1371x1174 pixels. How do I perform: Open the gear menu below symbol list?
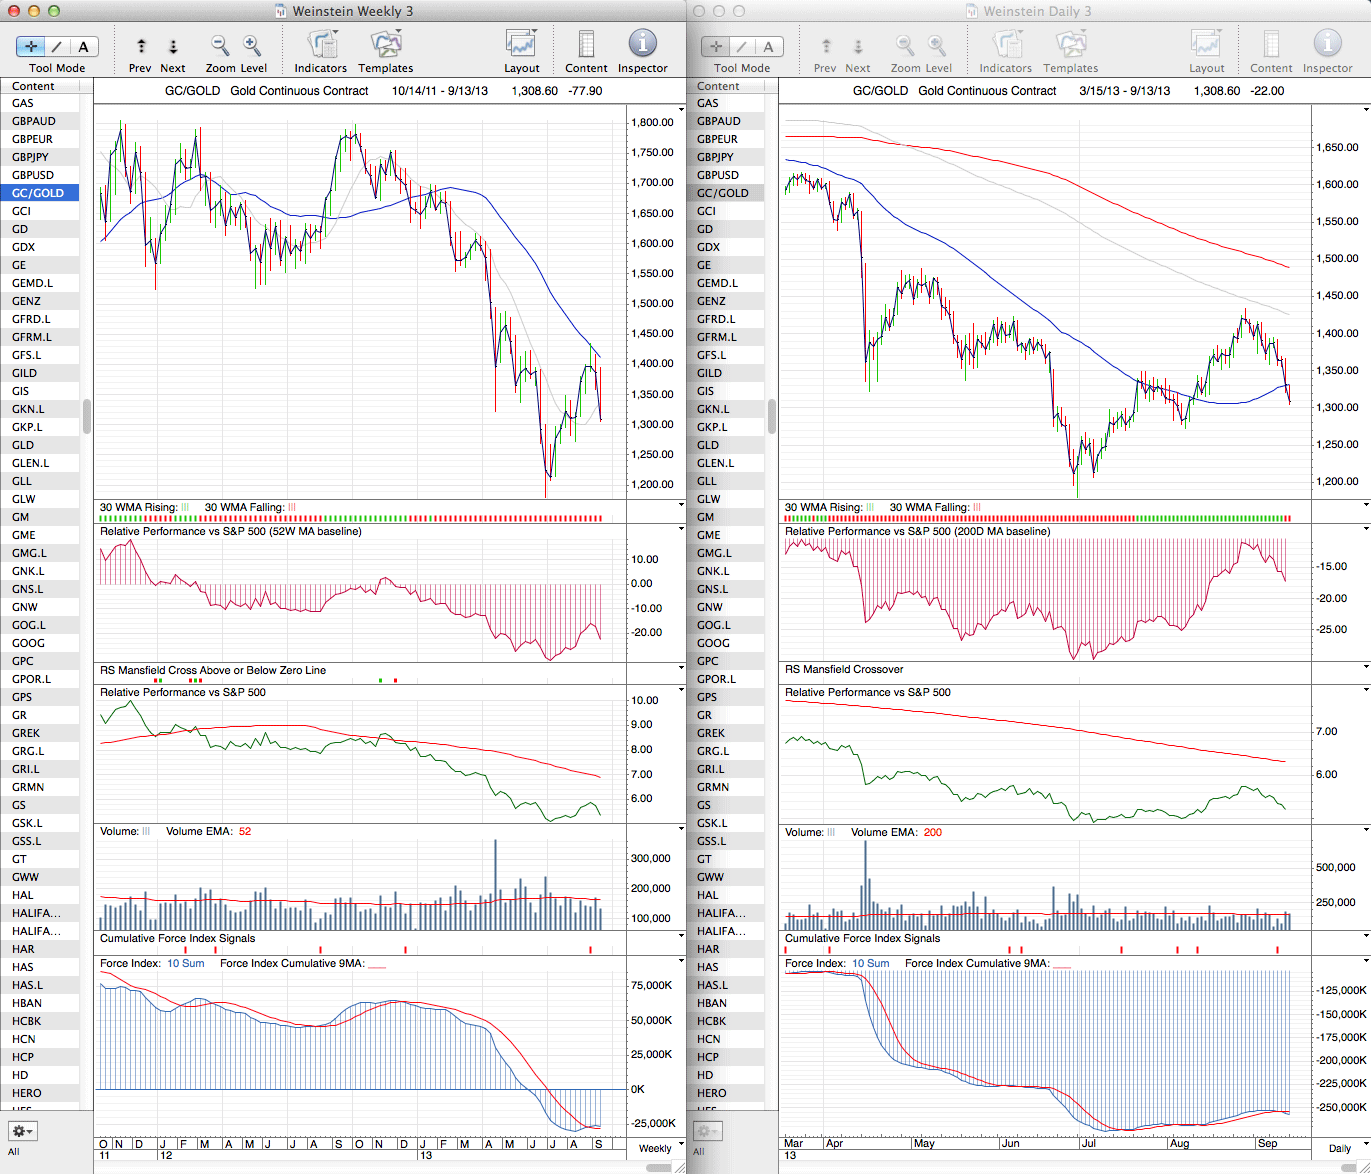22,1131
